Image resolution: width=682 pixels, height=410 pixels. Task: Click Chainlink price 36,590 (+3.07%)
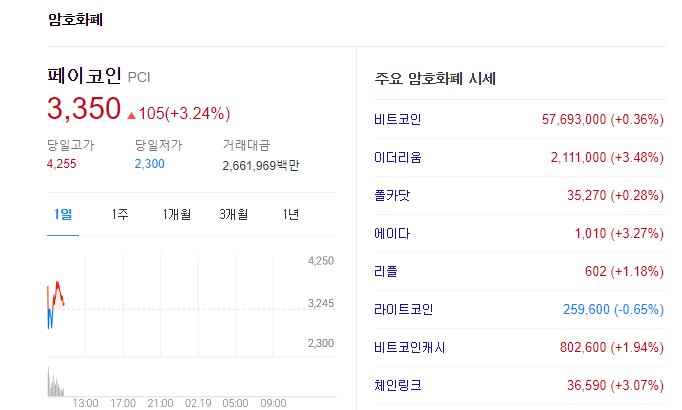[615, 385]
